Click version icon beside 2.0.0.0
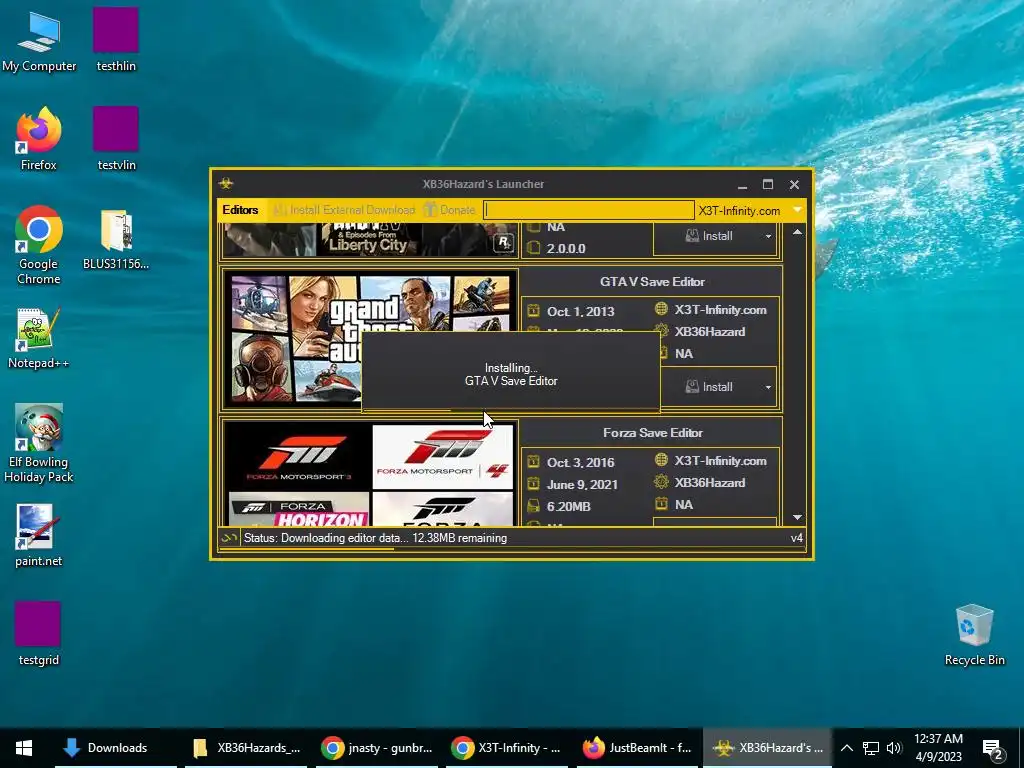The height and width of the screenshot is (768, 1024). click(533, 248)
